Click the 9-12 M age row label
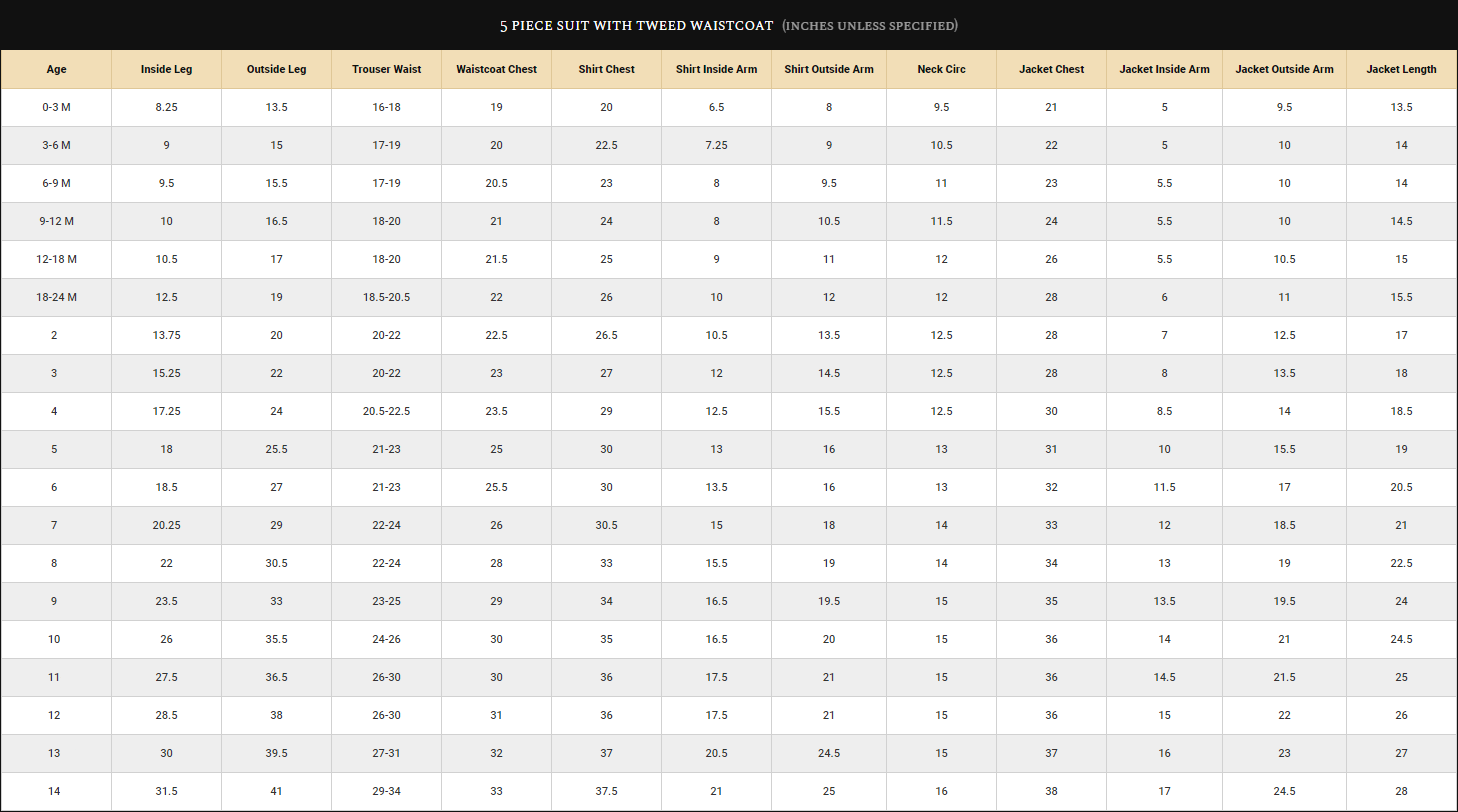This screenshot has height=812, width=1458. (56, 221)
